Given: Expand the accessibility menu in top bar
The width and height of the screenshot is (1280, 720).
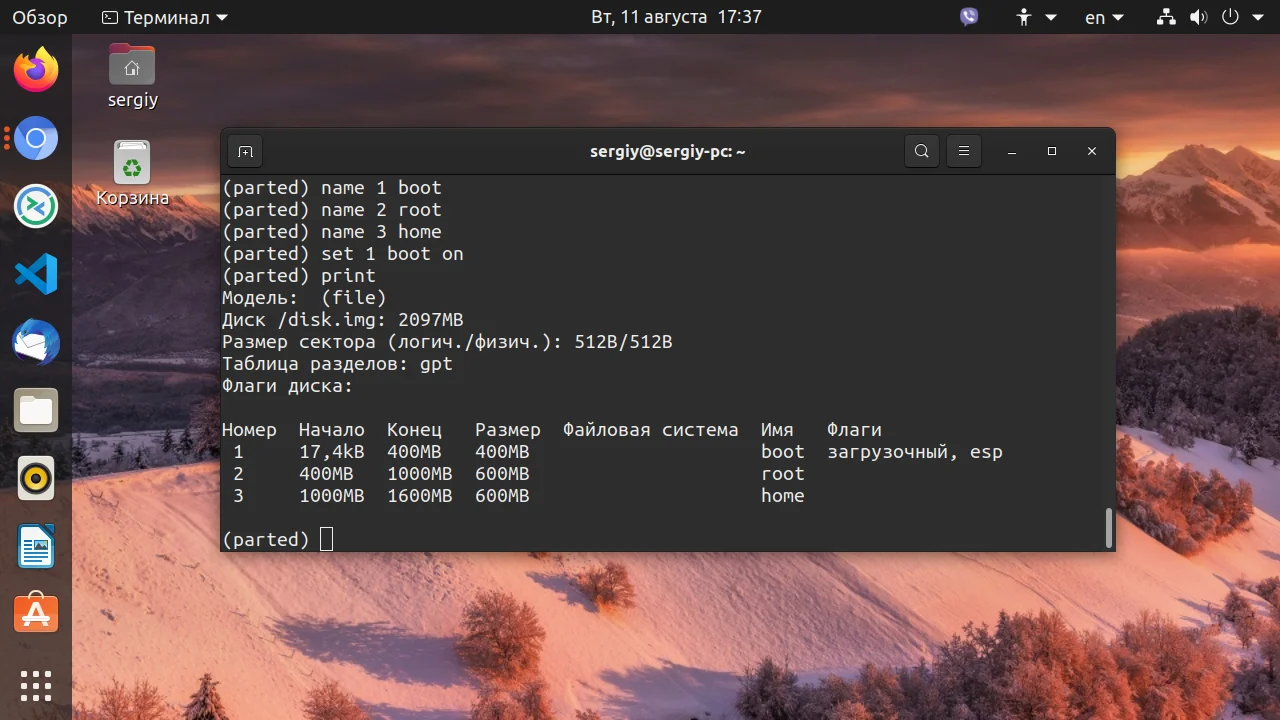Looking at the screenshot, I should click(1036, 17).
